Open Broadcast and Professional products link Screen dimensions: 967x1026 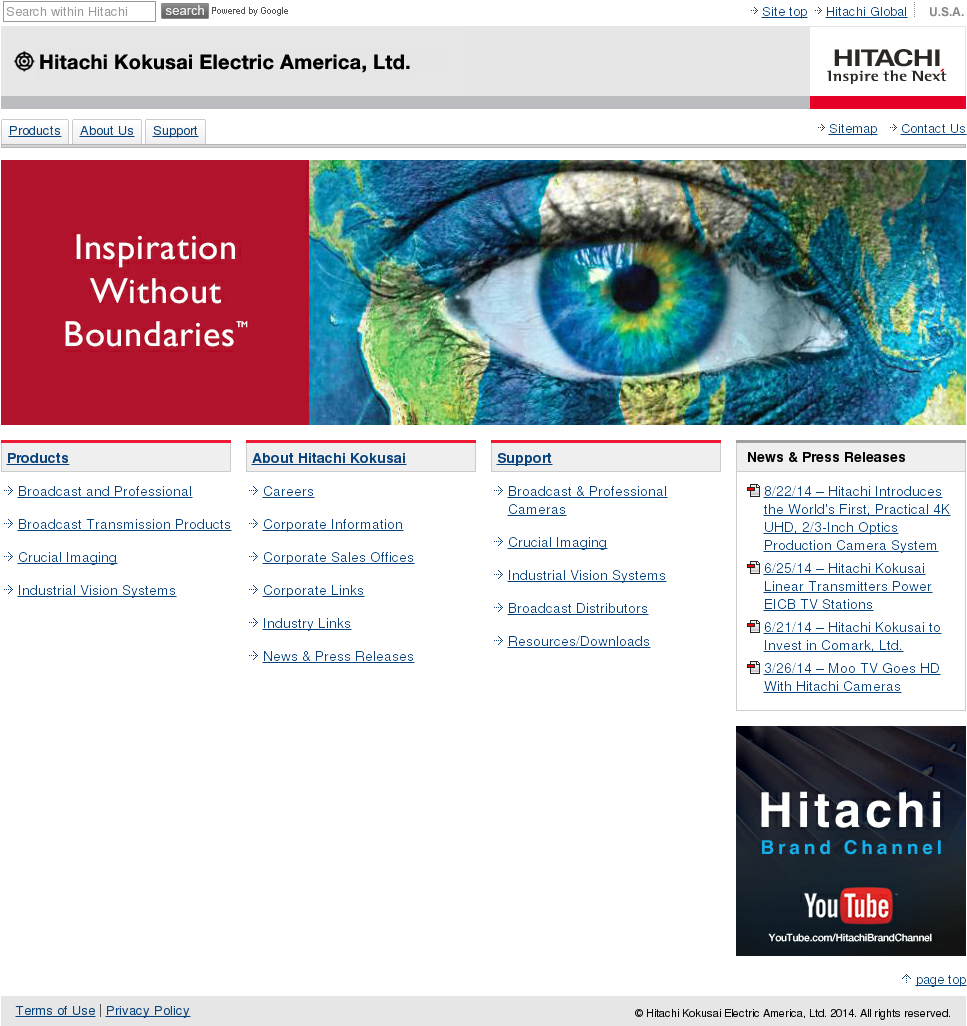(x=105, y=491)
